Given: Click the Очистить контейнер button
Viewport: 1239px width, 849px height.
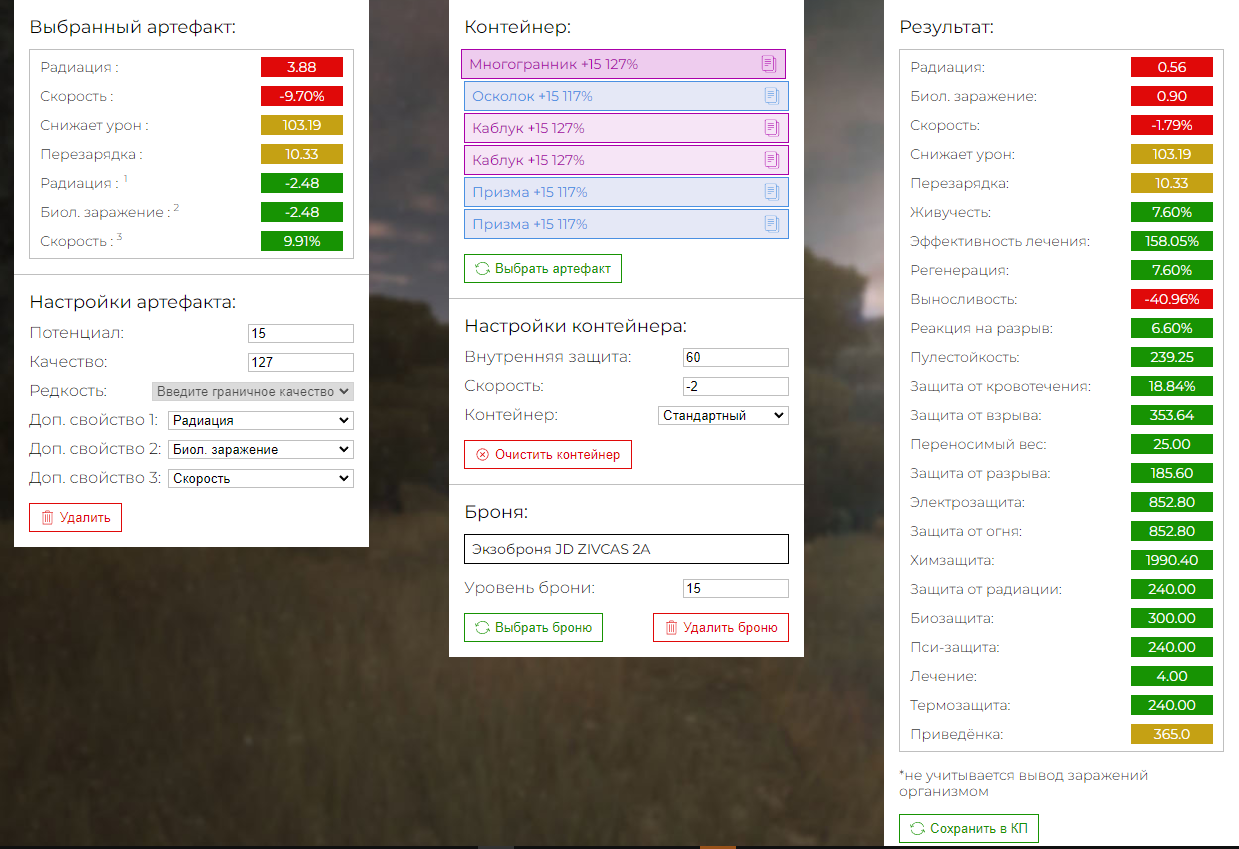Looking at the screenshot, I should [x=548, y=454].
